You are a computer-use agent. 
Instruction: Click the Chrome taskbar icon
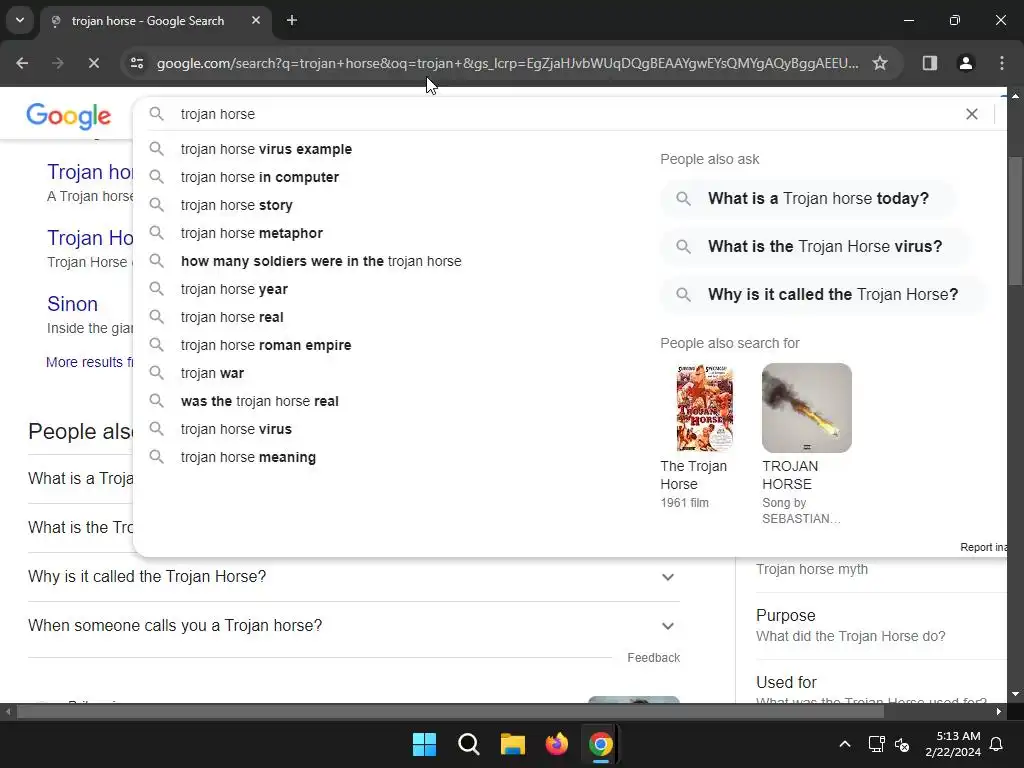pyautogui.click(x=601, y=744)
